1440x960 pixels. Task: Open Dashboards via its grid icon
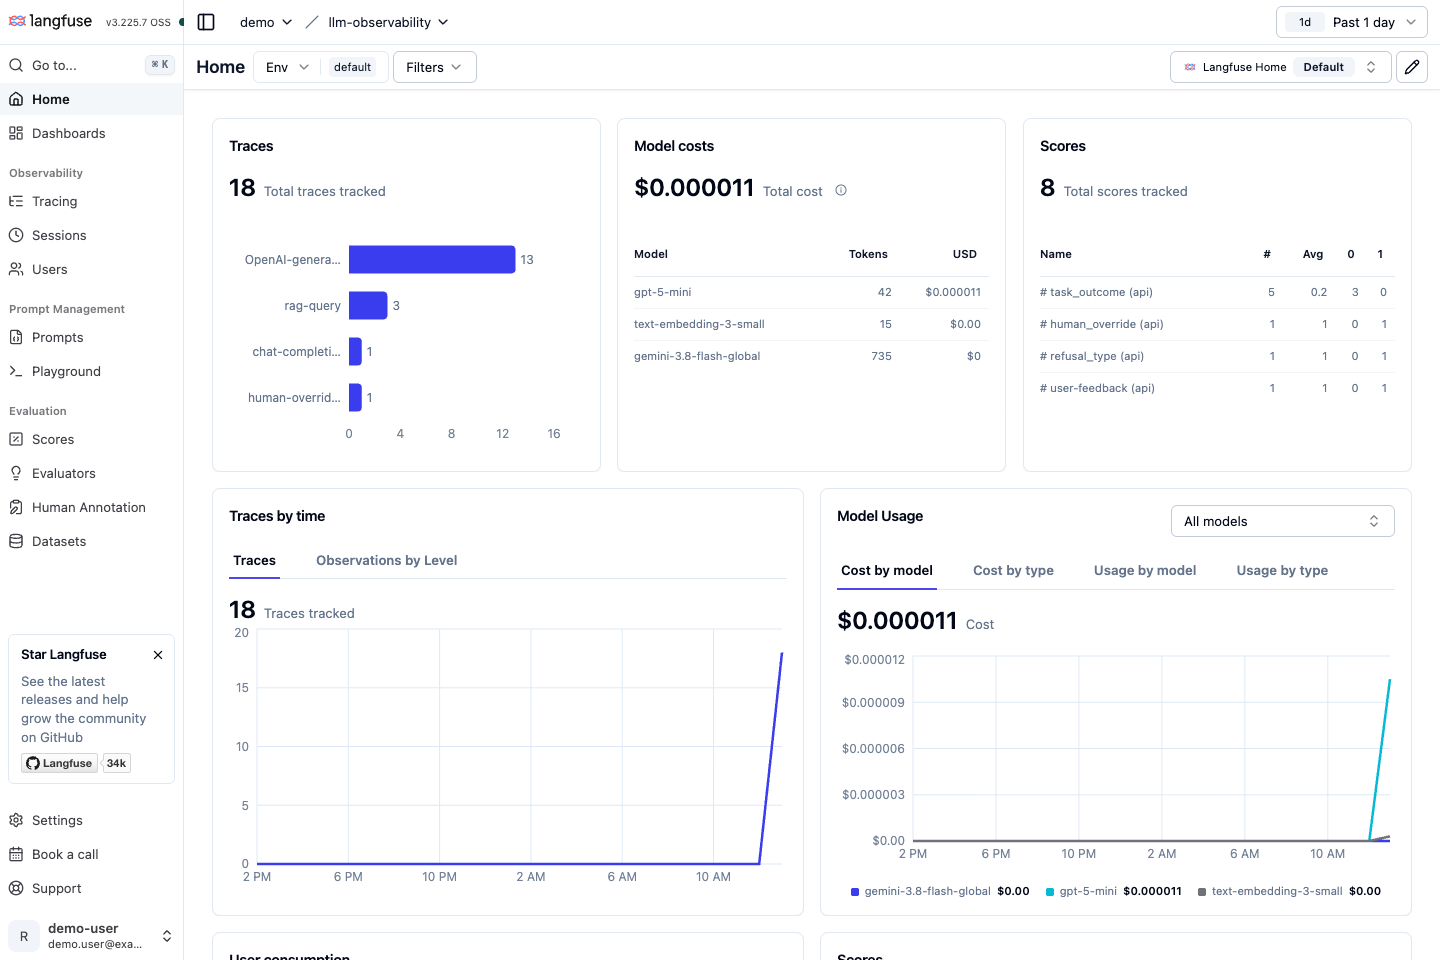[16, 133]
